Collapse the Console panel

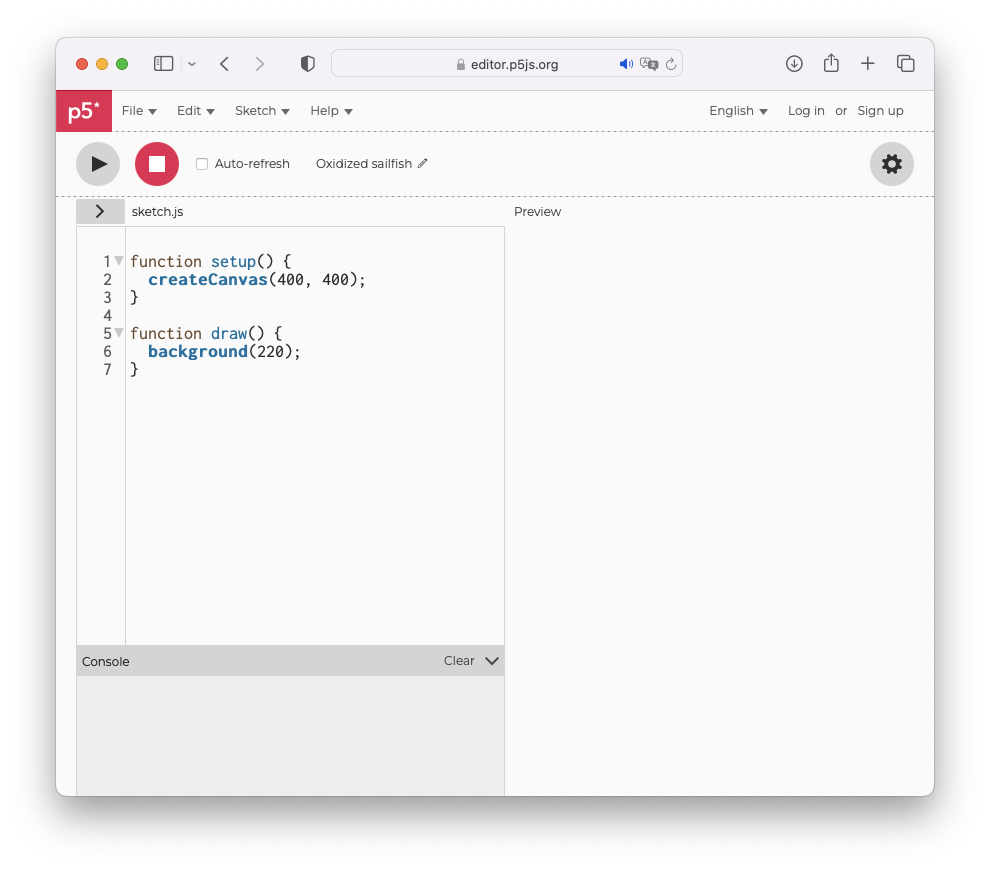coord(491,661)
